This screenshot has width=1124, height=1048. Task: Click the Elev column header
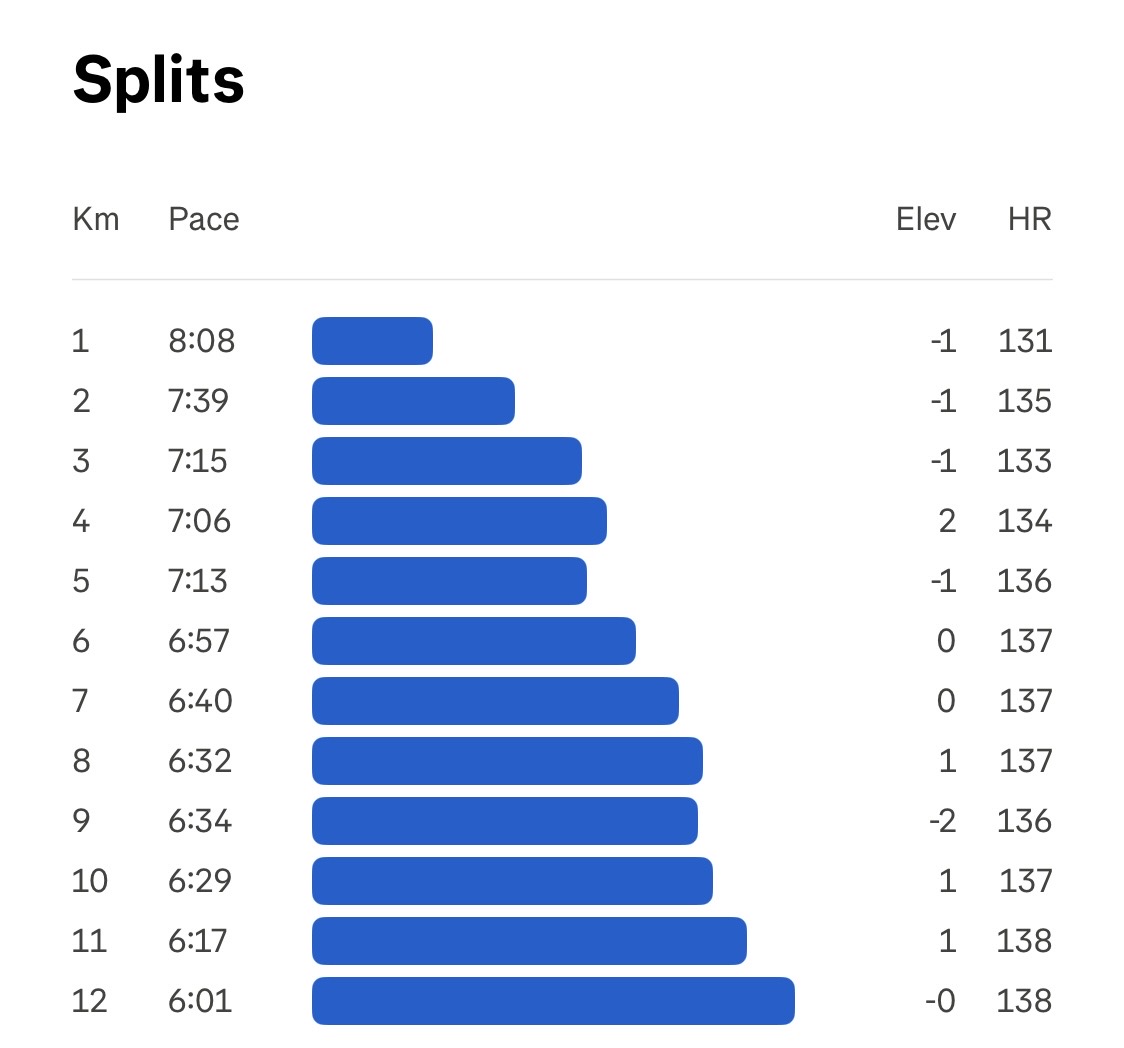click(x=925, y=219)
